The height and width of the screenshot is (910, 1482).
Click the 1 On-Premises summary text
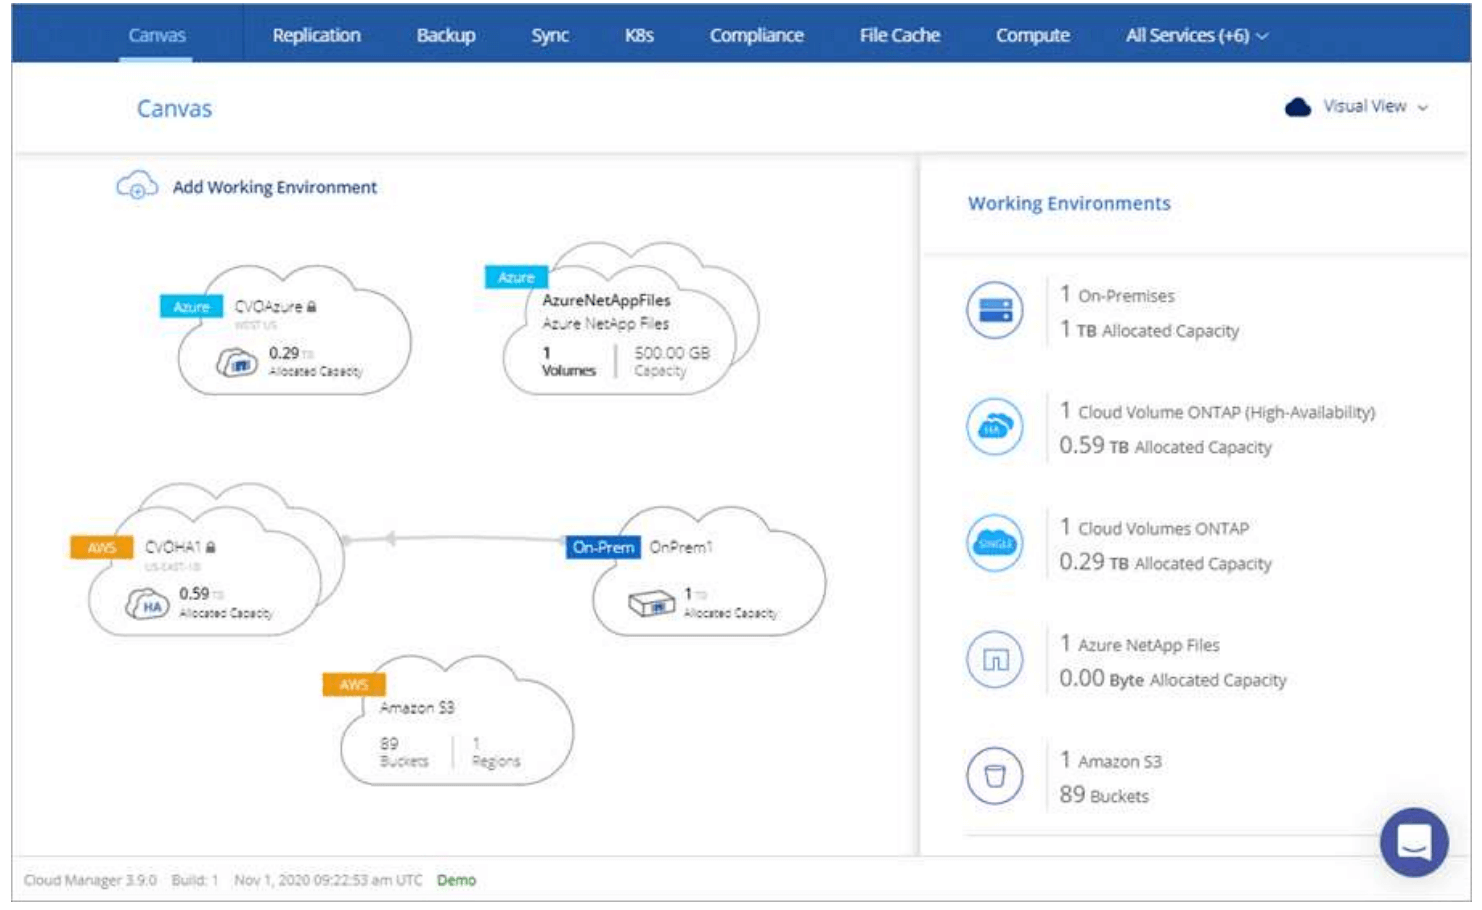click(1117, 295)
